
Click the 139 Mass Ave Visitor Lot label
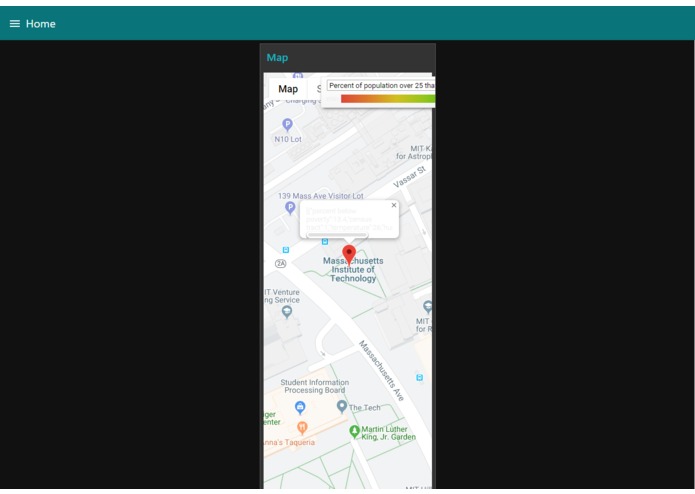320,196
